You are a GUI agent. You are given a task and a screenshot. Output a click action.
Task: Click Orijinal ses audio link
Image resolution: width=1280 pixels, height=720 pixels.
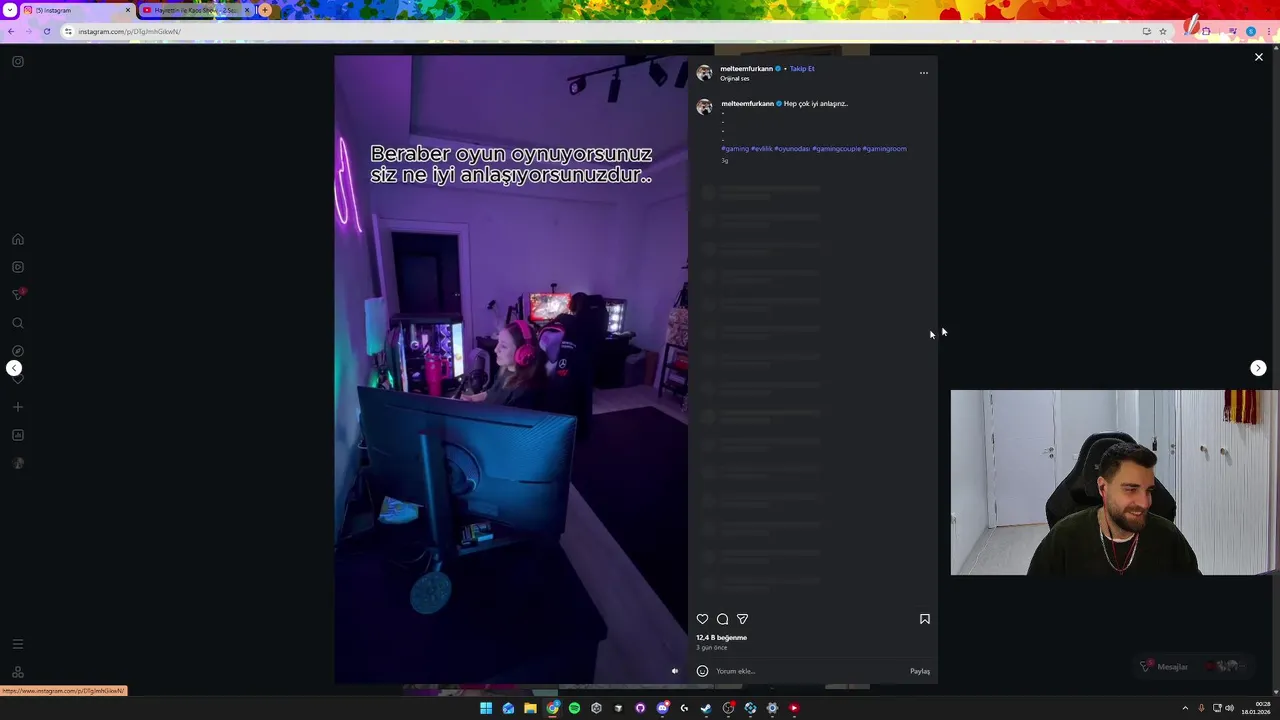coord(735,79)
